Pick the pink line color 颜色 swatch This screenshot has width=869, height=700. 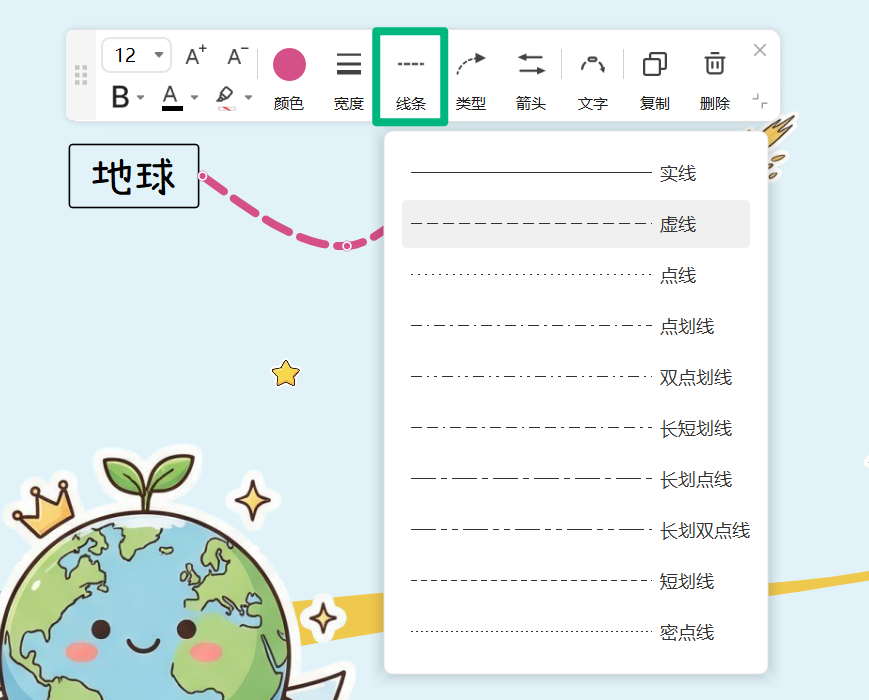pyautogui.click(x=289, y=64)
